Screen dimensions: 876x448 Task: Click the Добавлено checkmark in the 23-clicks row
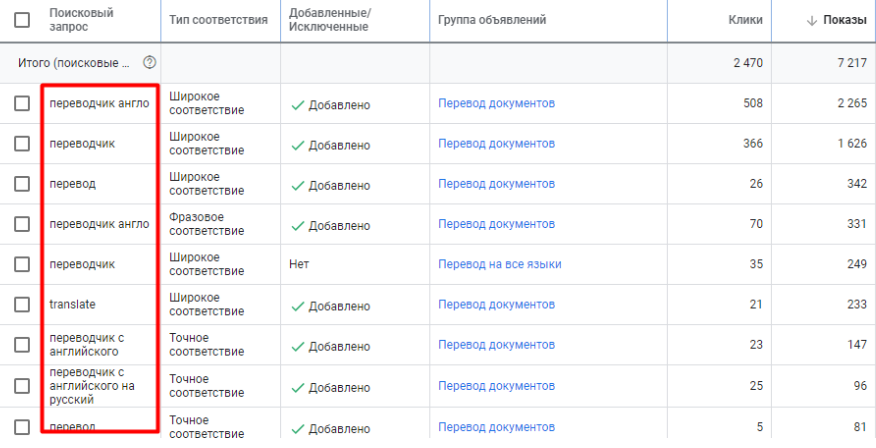tap(297, 346)
